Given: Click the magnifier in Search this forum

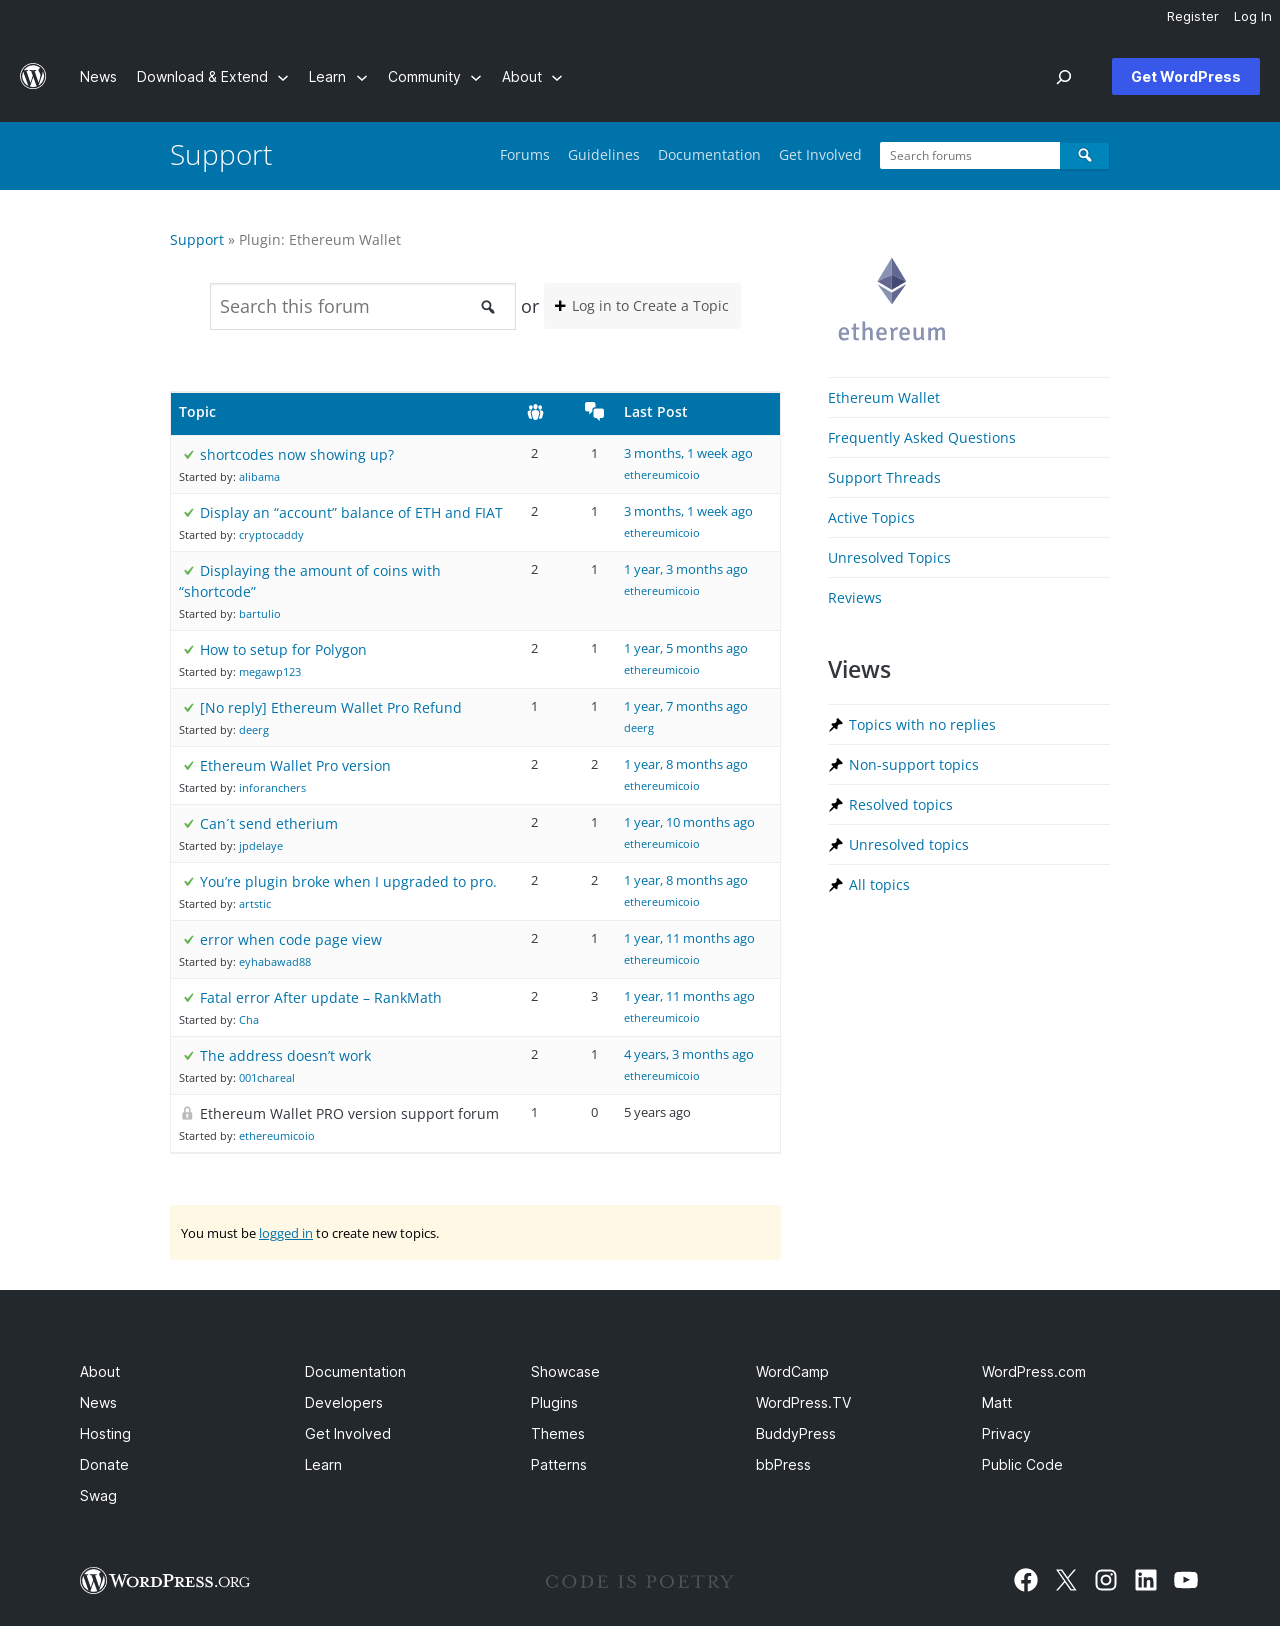Looking at the screenshot, I should (x=488, y=307).
